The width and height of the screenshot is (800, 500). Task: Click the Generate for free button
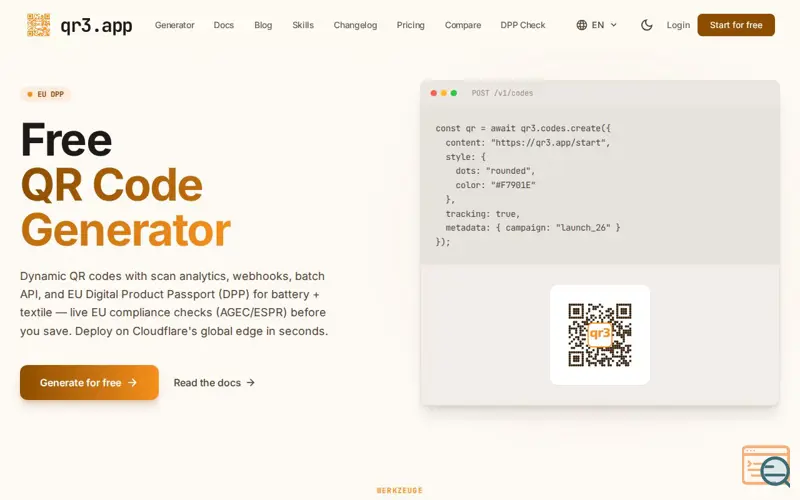[89, 382]
